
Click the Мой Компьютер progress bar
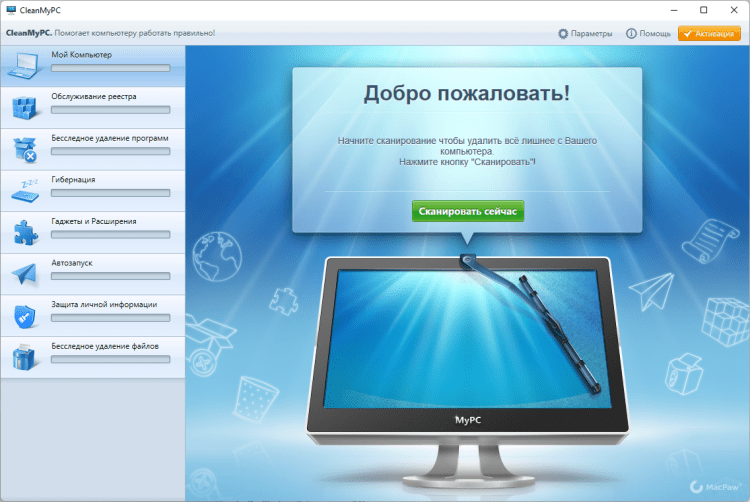point(110,68)
